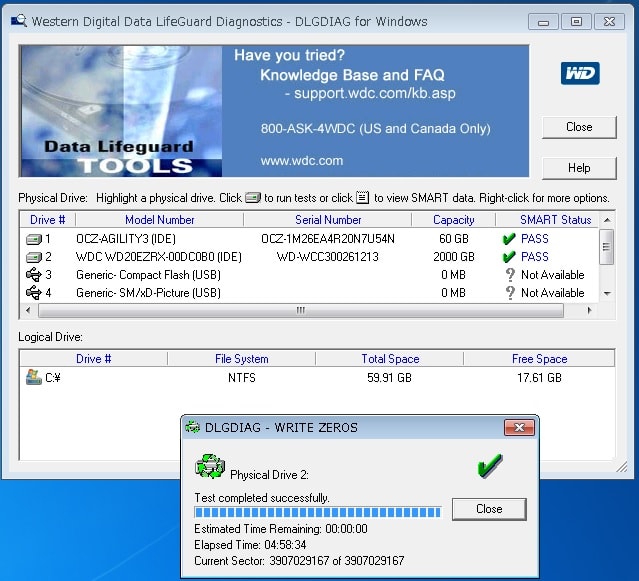Click serial number WD-WCC300261213
This screenshot has height=581, width=639.
pos(328,257)
